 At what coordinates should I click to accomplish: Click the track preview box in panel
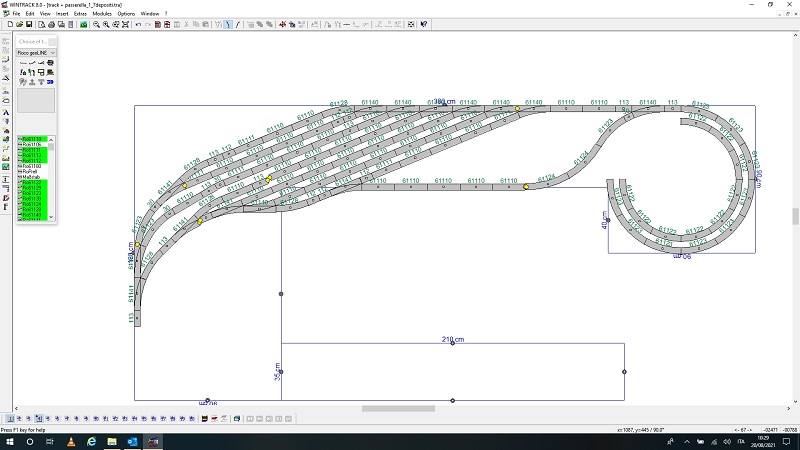click(x=36, y=102)
